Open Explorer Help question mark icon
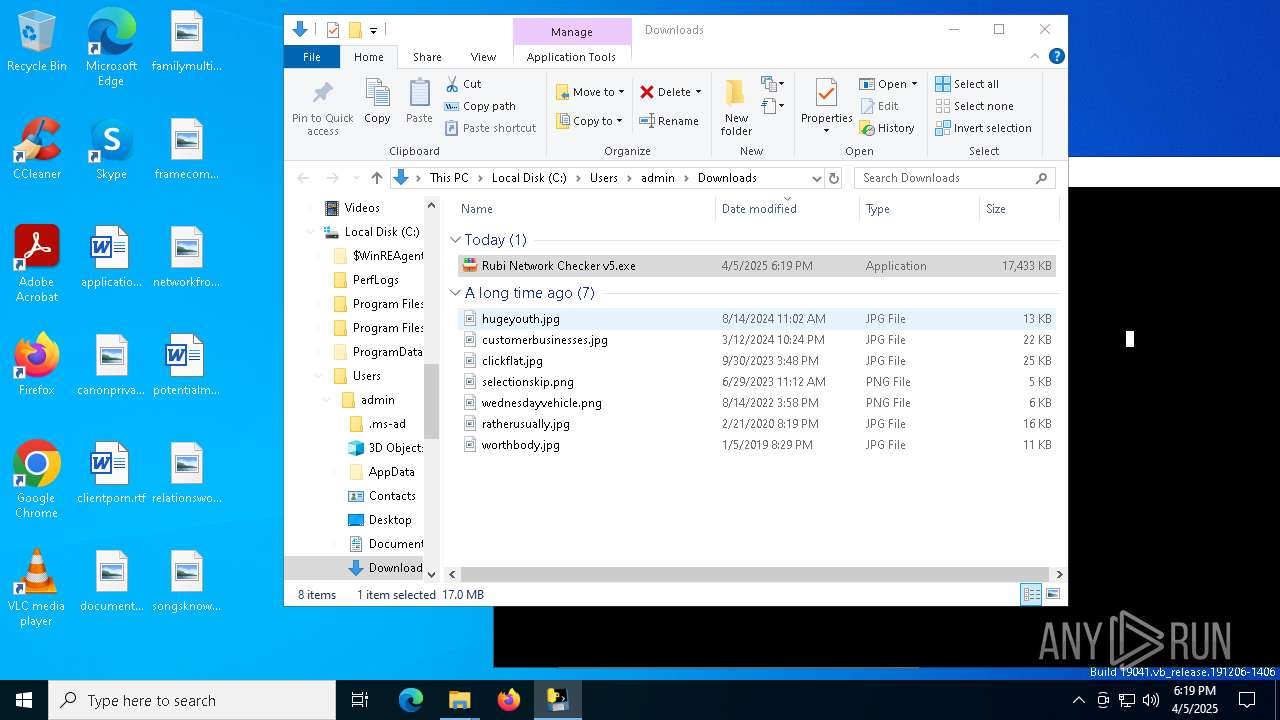Viewport: 1280px width, 720px height. tap(1056, 57)
